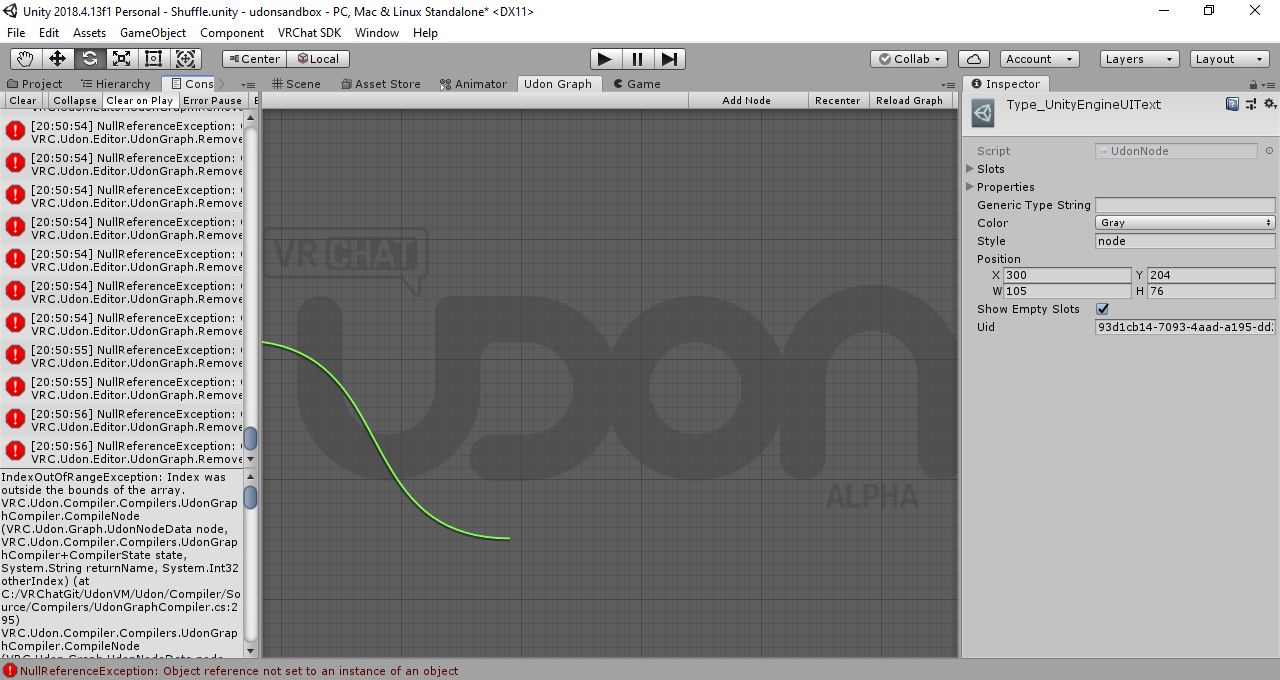
Task: Click the Position Y field
Action: 1211,275
